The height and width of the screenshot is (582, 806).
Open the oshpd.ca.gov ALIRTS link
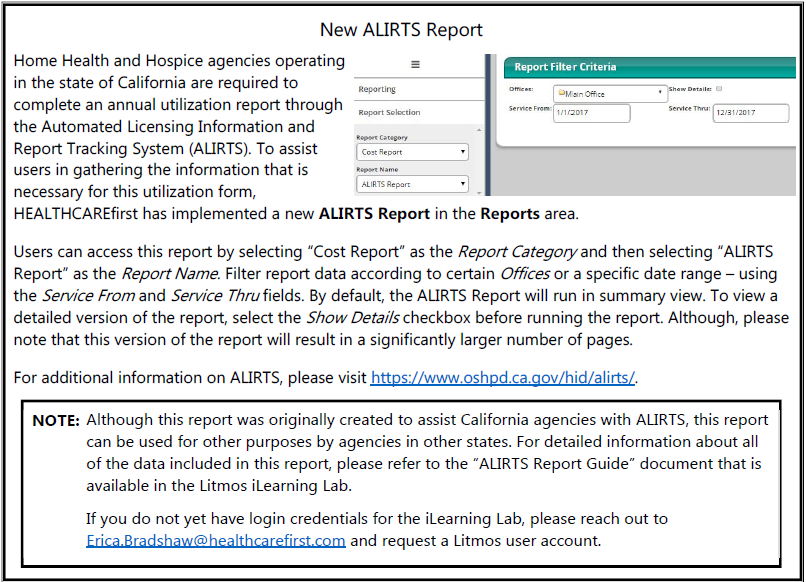point(503,377)
